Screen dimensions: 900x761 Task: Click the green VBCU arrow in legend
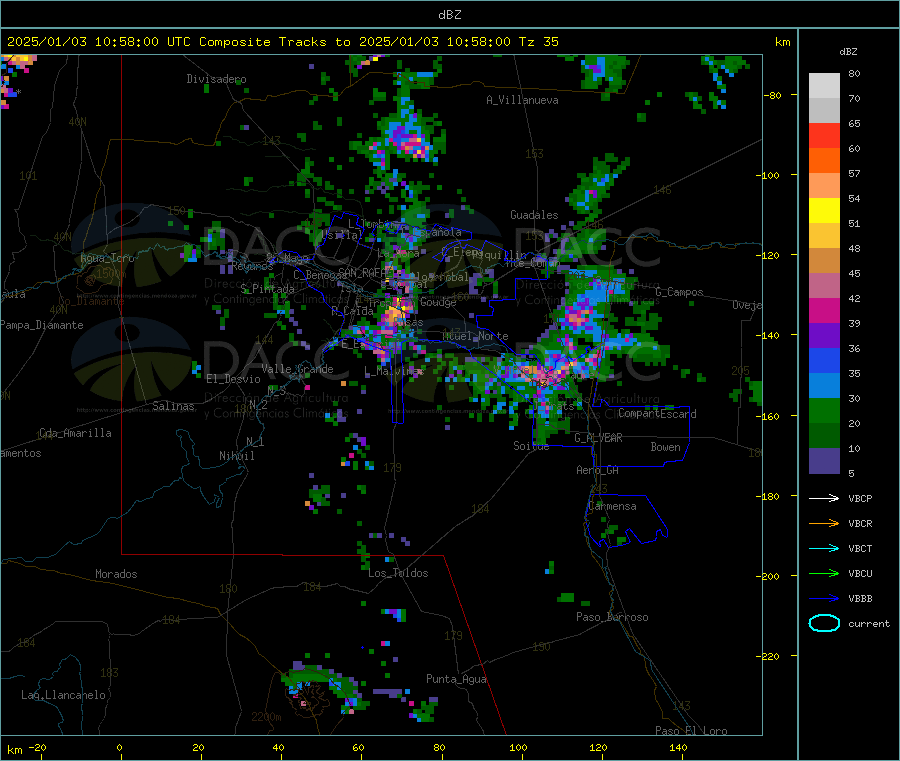click(x=824, y=573)
